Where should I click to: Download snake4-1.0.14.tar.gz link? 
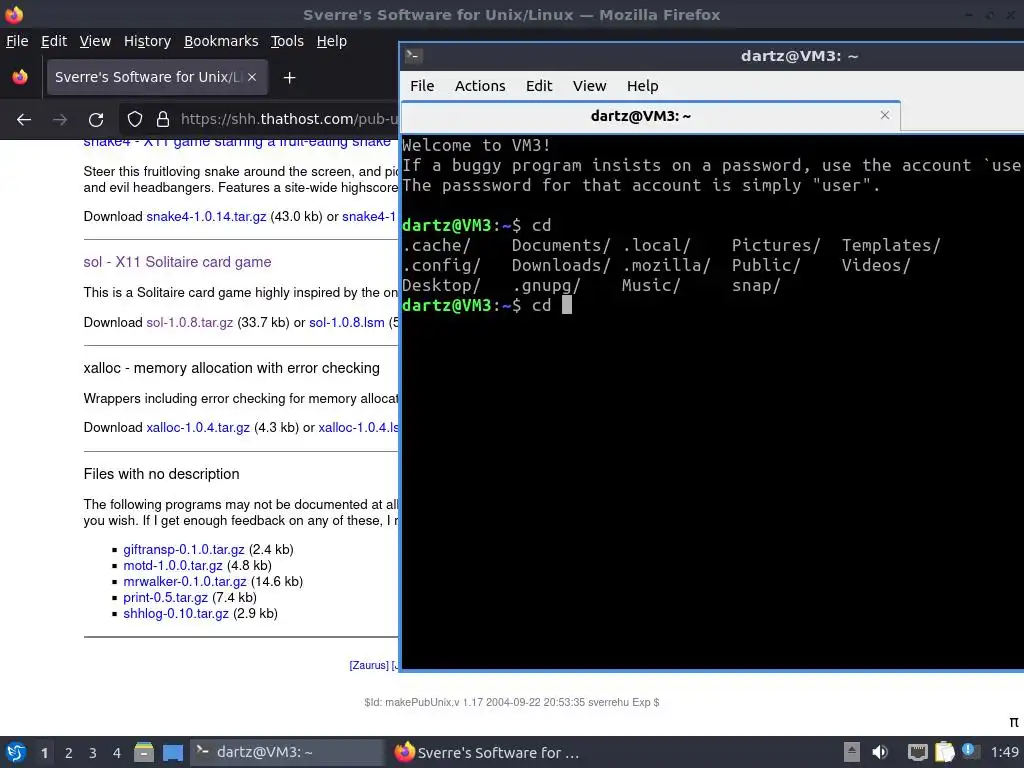tap(206, 217)
